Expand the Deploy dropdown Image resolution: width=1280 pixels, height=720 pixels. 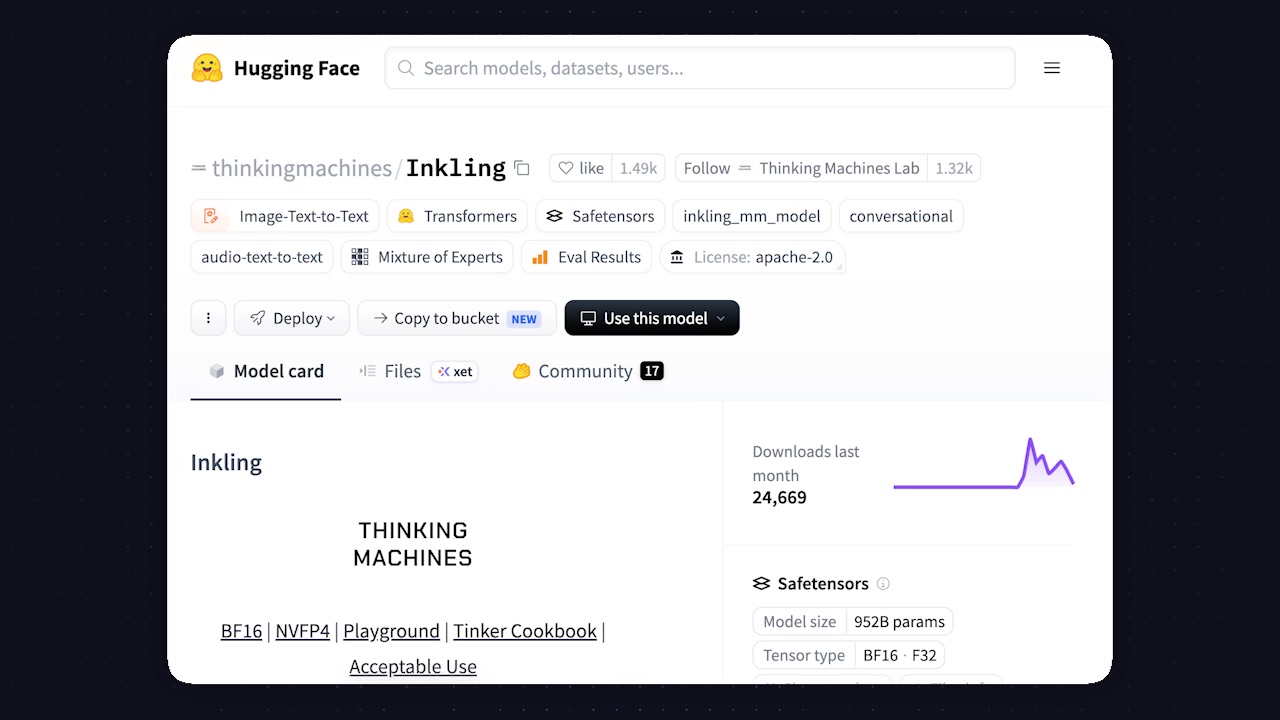[292, 318]
